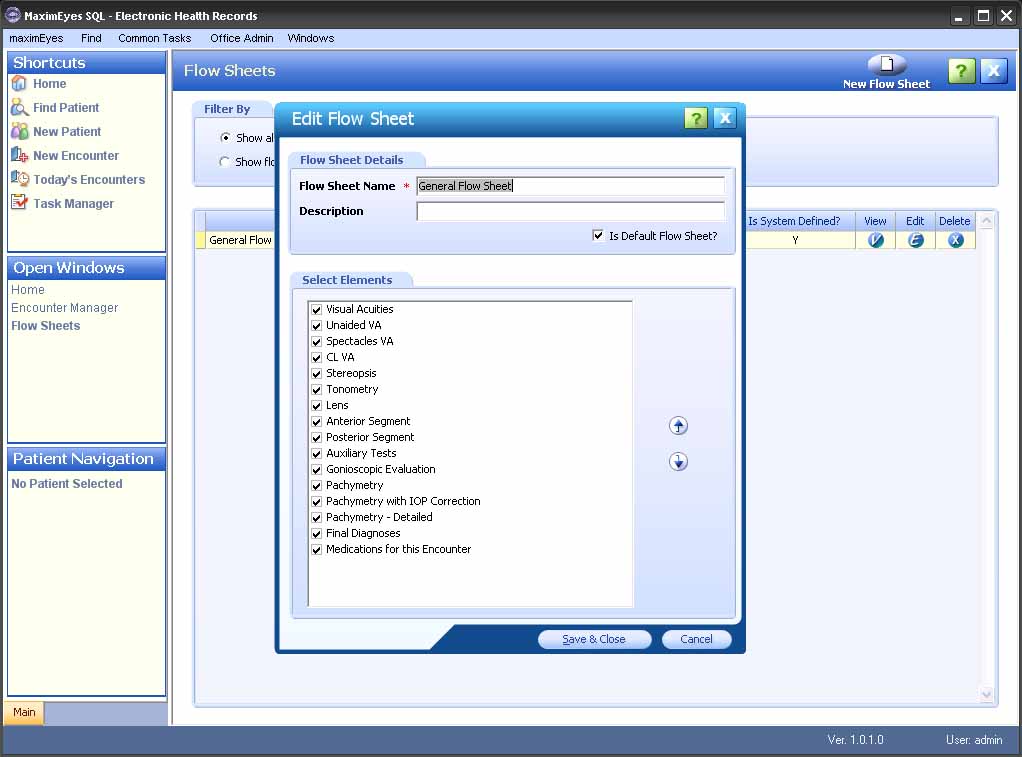
Task: Uncheck Tonometry element
Action: click(317, 389)
